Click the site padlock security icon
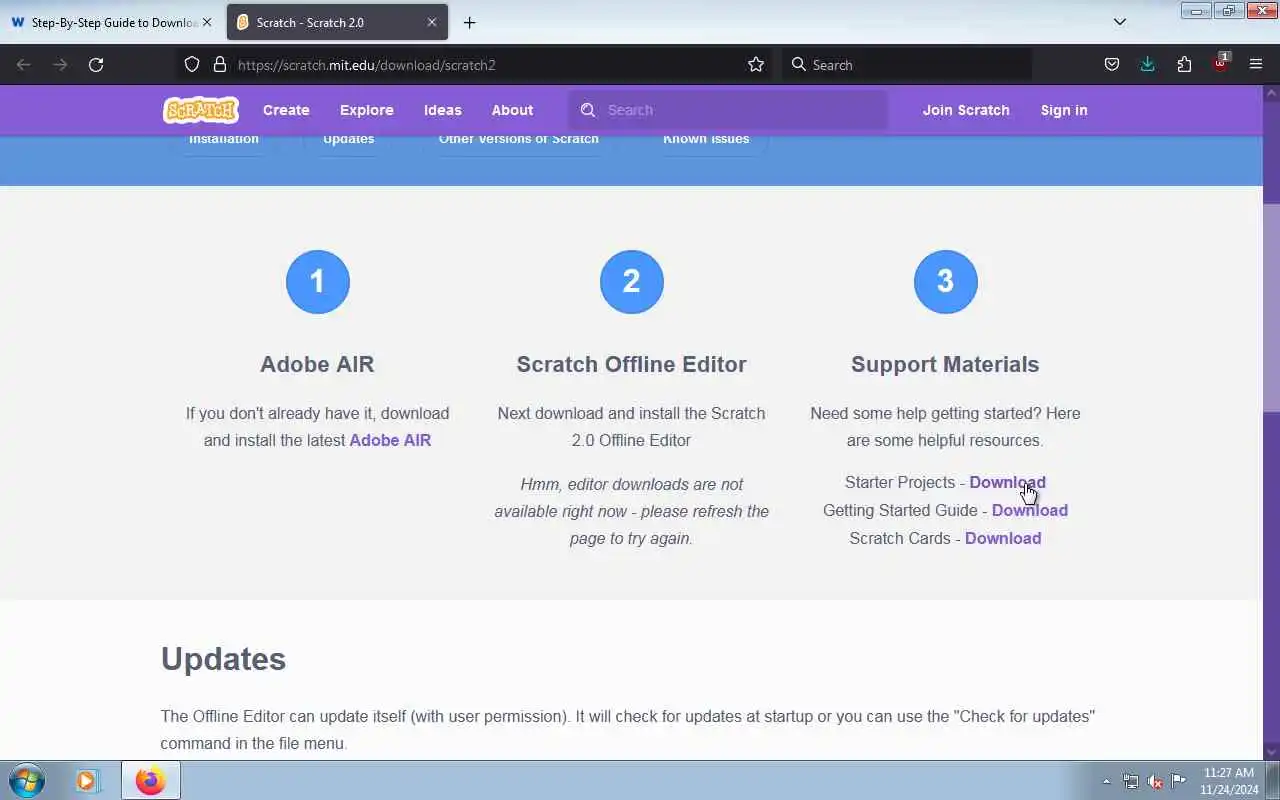 [x=220, y=65]
